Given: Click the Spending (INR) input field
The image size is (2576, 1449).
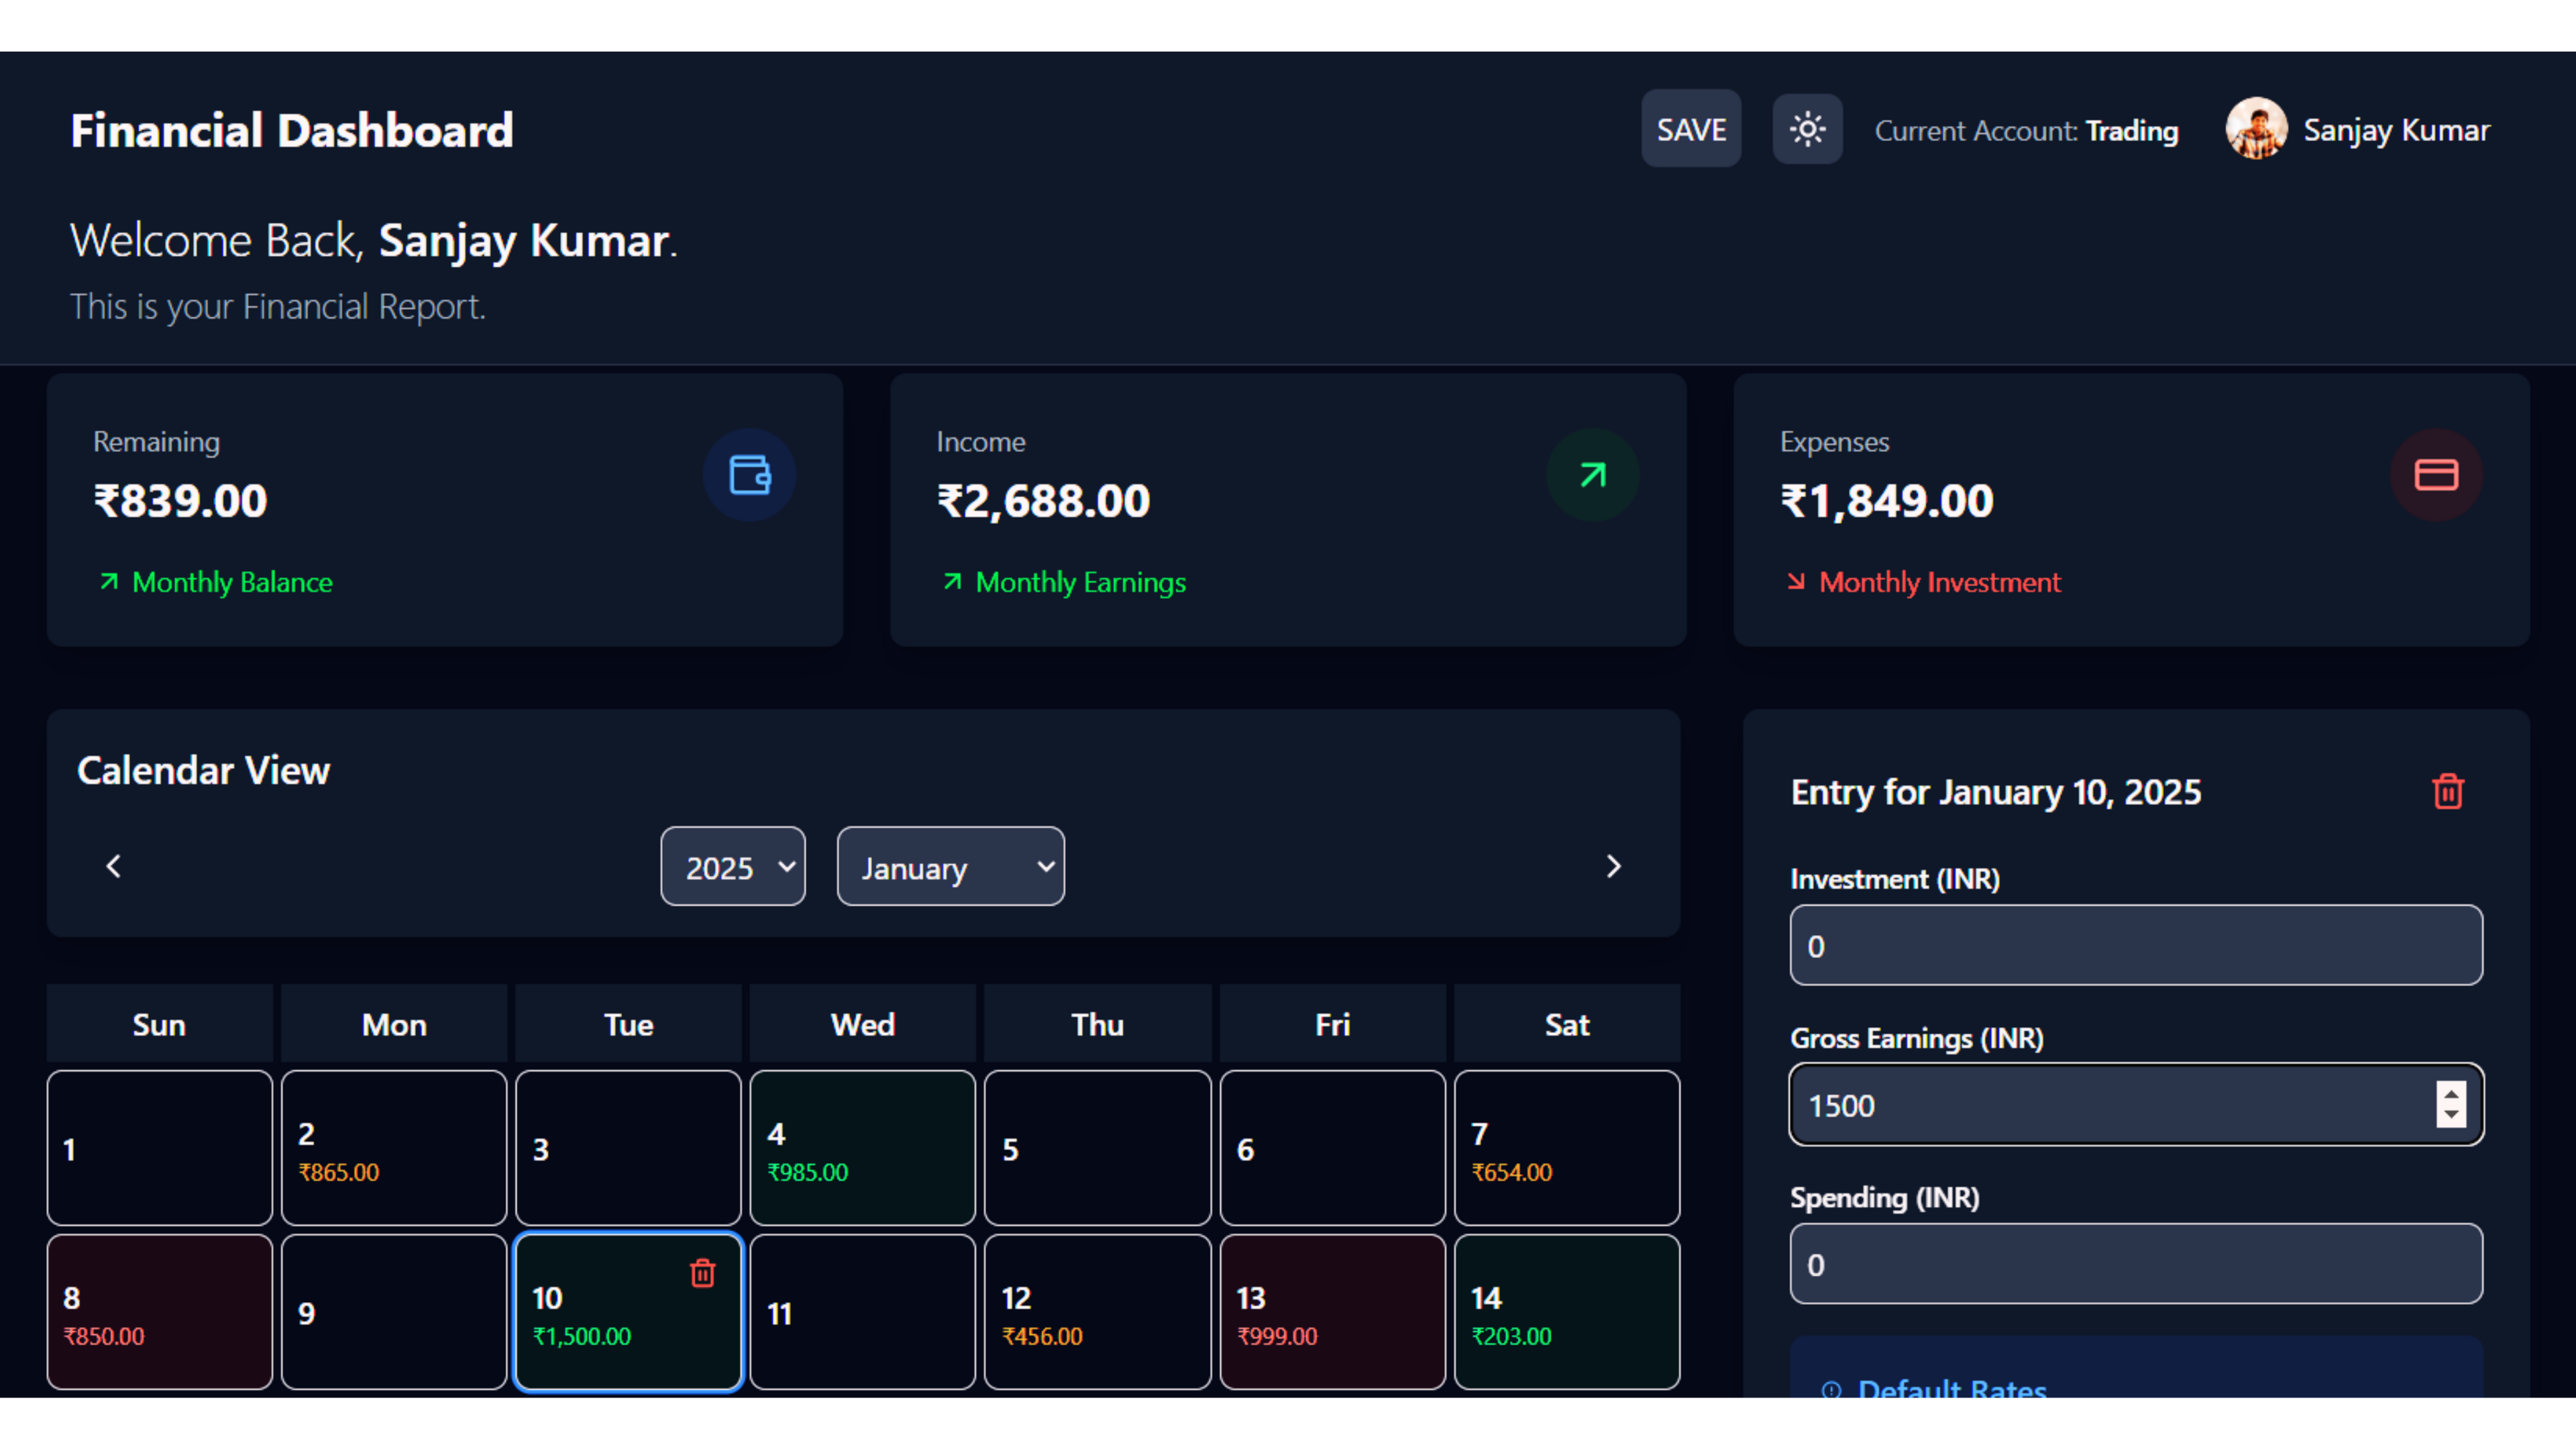Looking at the screenshot, I should 2136,1263.
